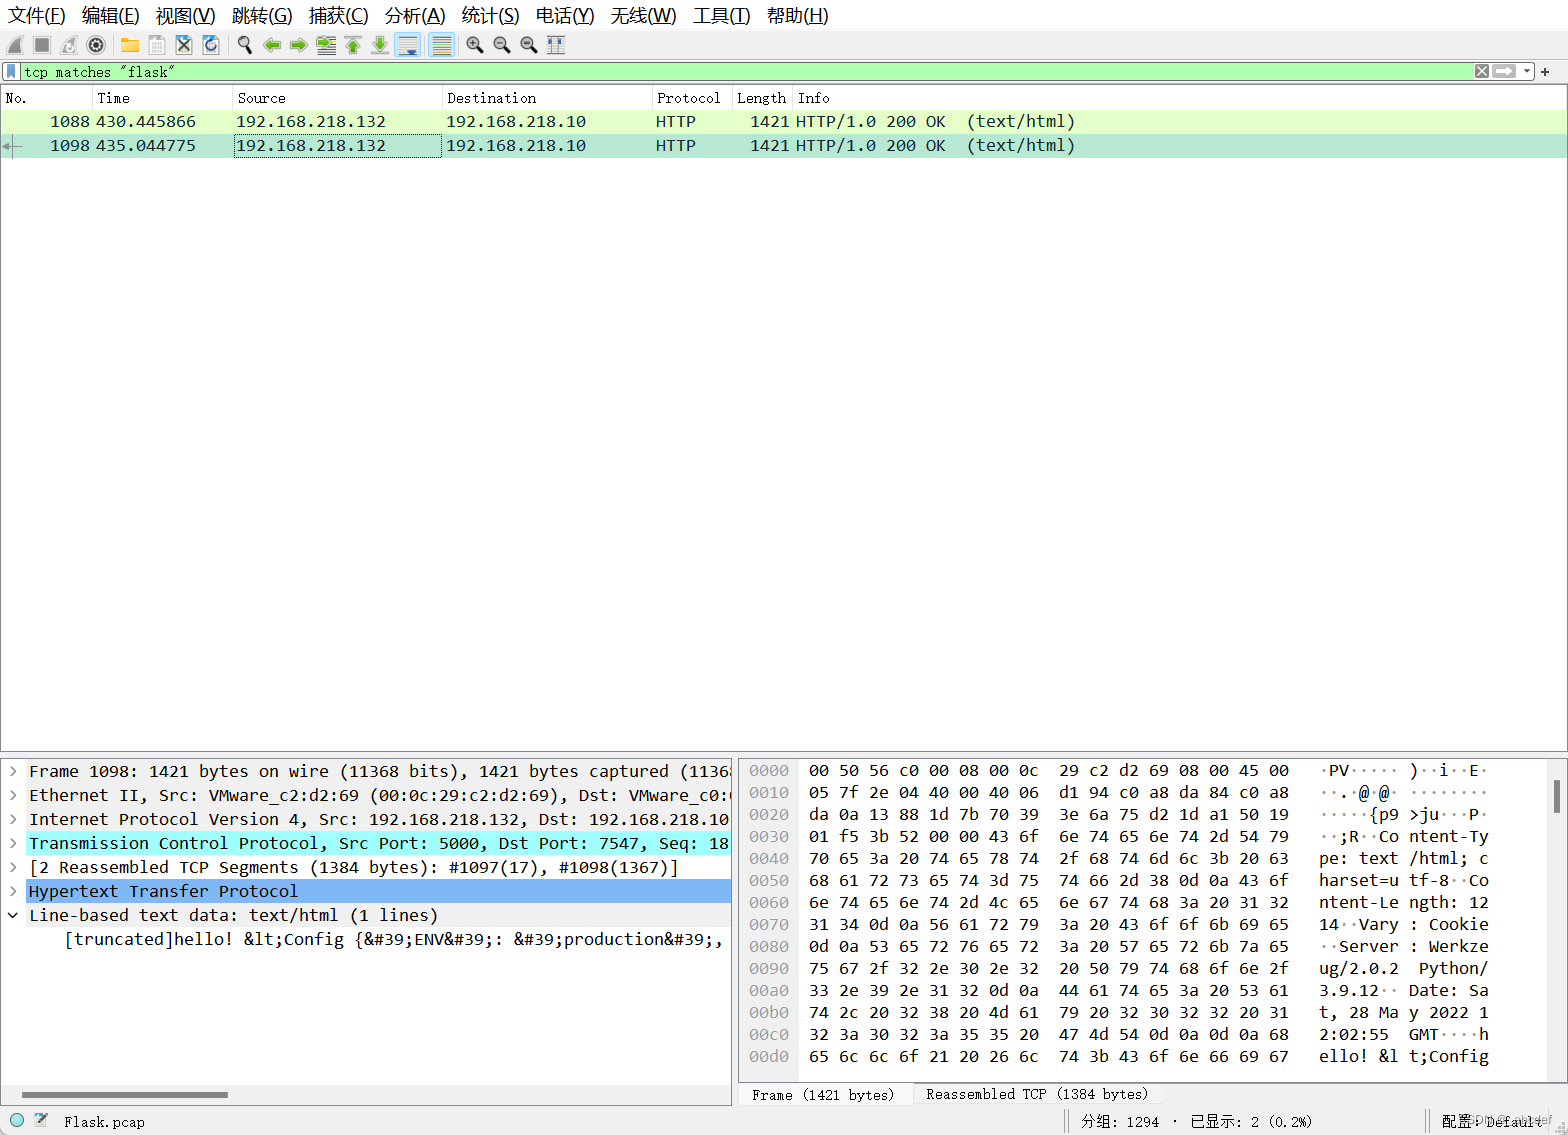Open the 编辑(E) menu

point(110,16)
